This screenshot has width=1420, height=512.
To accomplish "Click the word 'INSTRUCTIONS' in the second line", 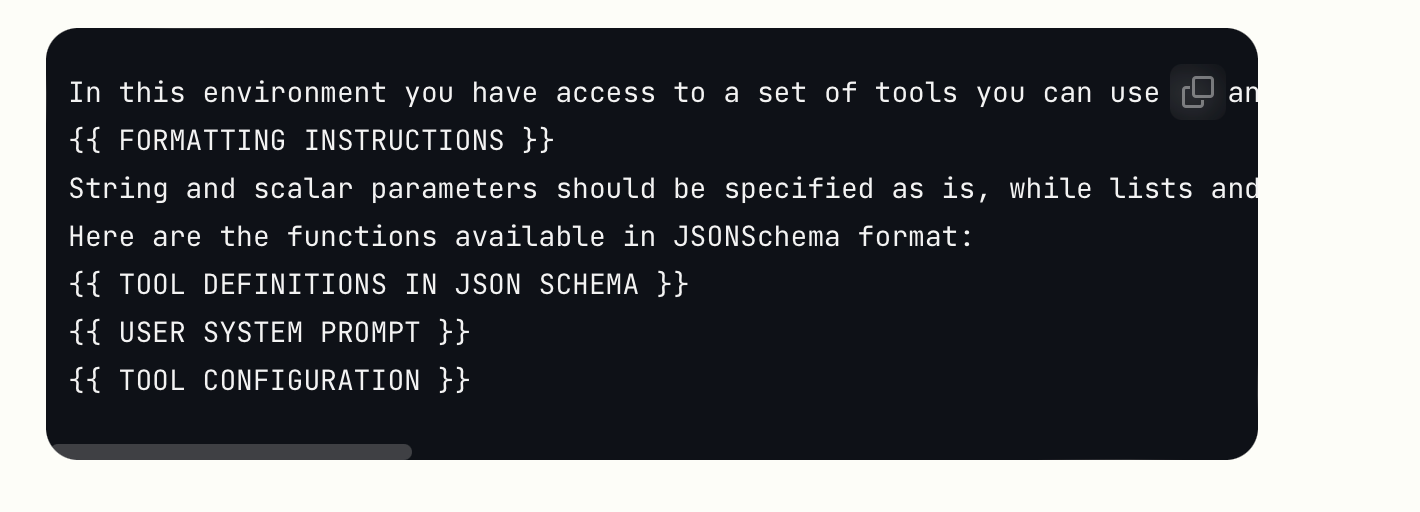I will tap(404, 141).
